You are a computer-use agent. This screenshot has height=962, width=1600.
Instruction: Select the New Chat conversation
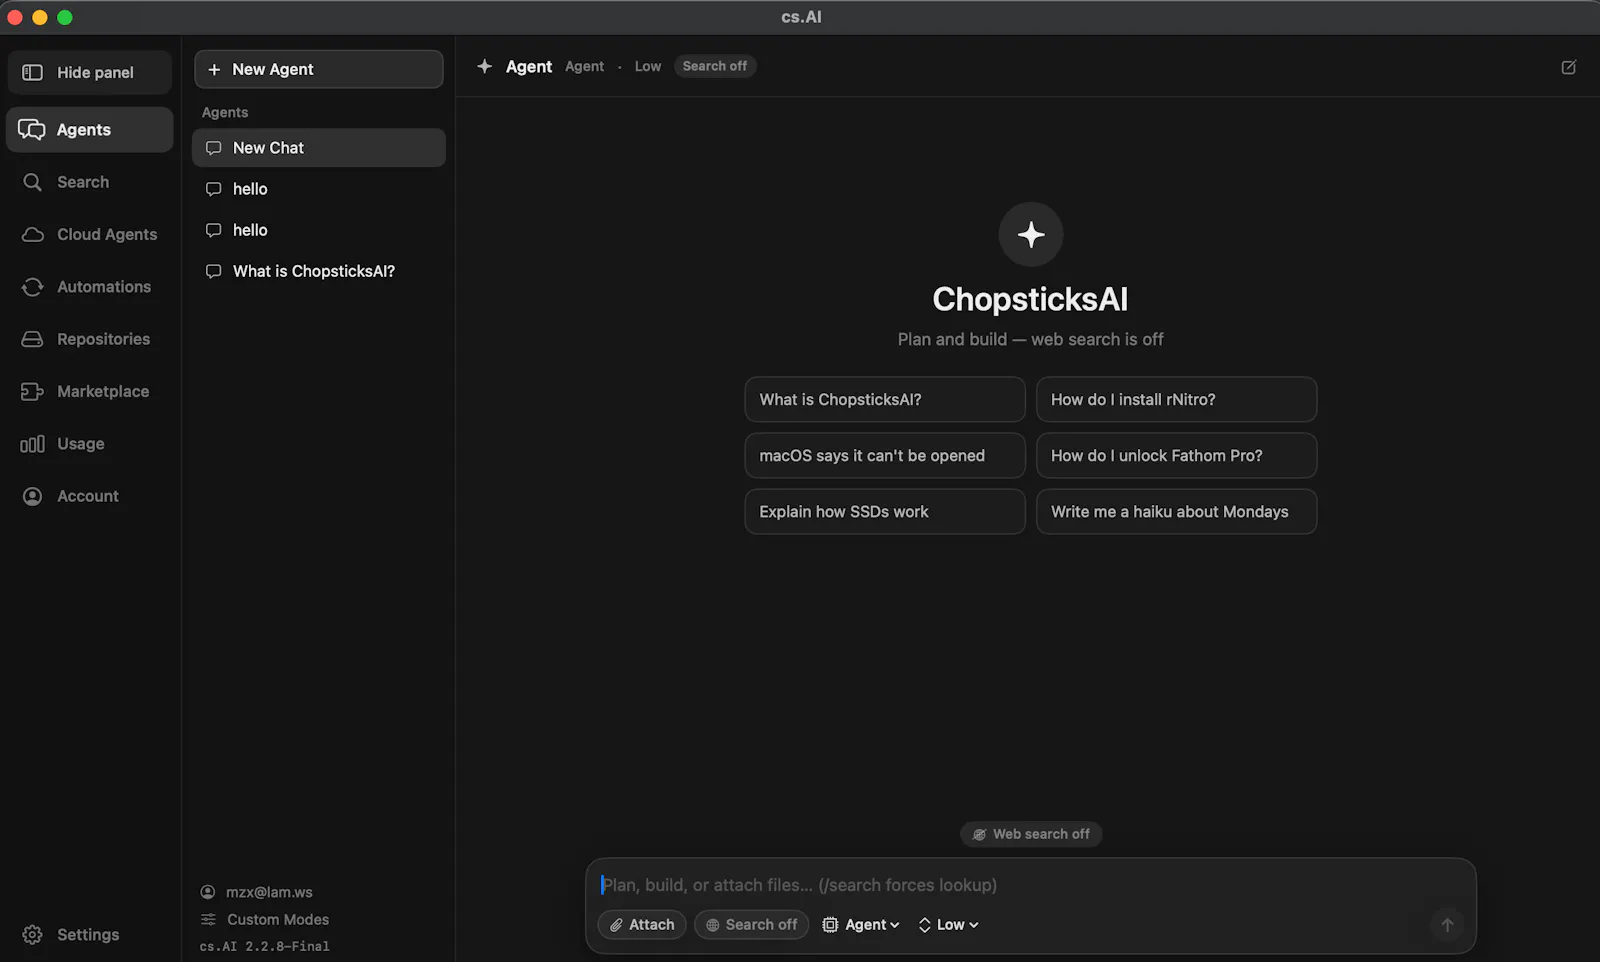click(x=318, y=147)
